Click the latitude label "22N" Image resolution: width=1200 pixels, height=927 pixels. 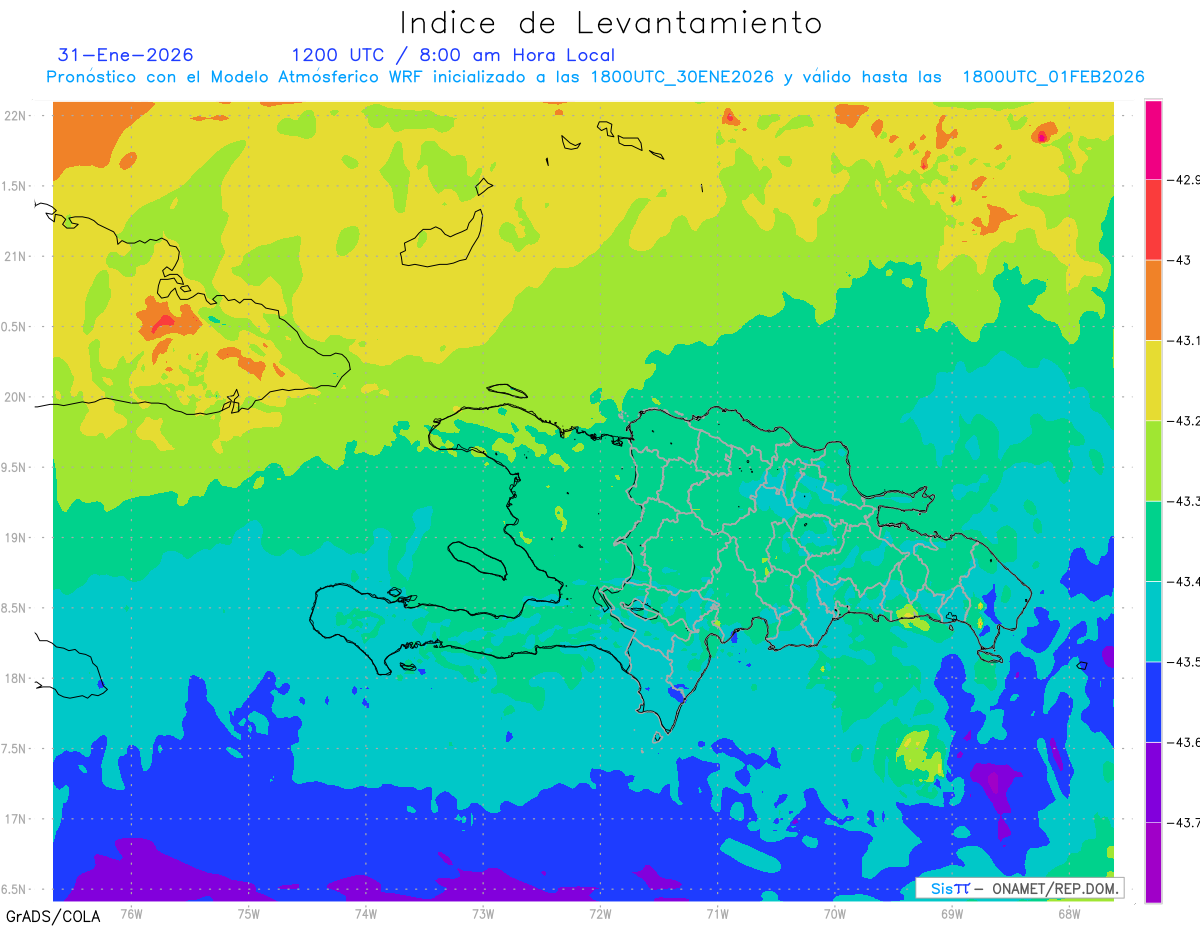pyautogui.click(x=17, y=115)
